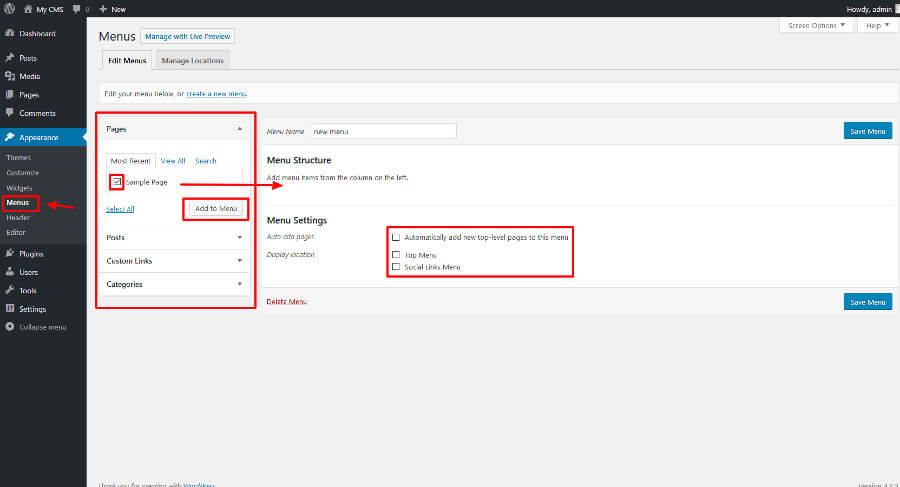Click the Media sidebar icon
Viewport: 900px width, 487px height.
pyautogui.click(x=9, y=76)
